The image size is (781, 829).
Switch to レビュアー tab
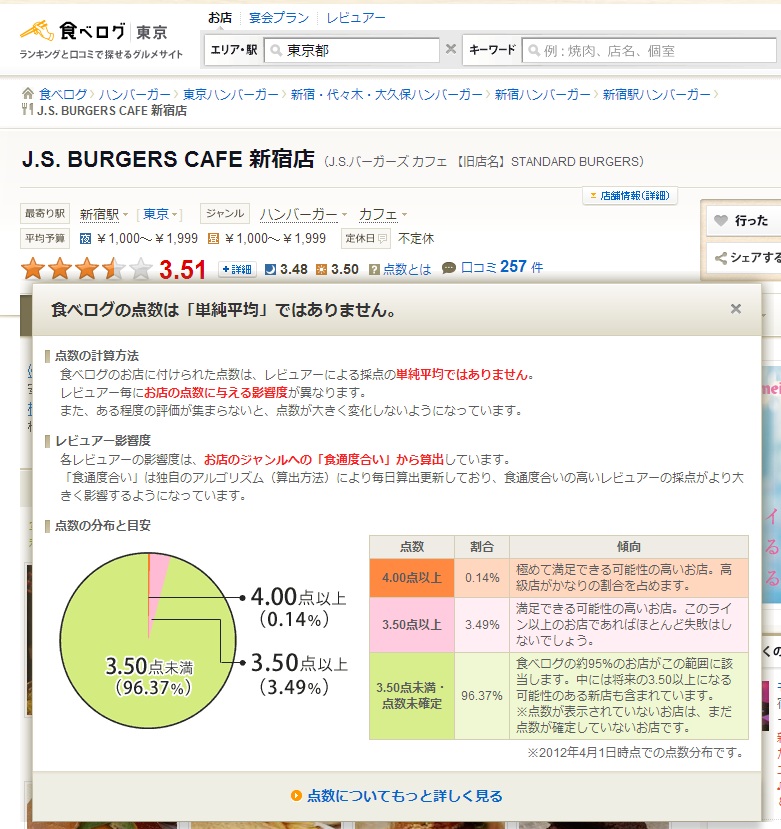356,17
